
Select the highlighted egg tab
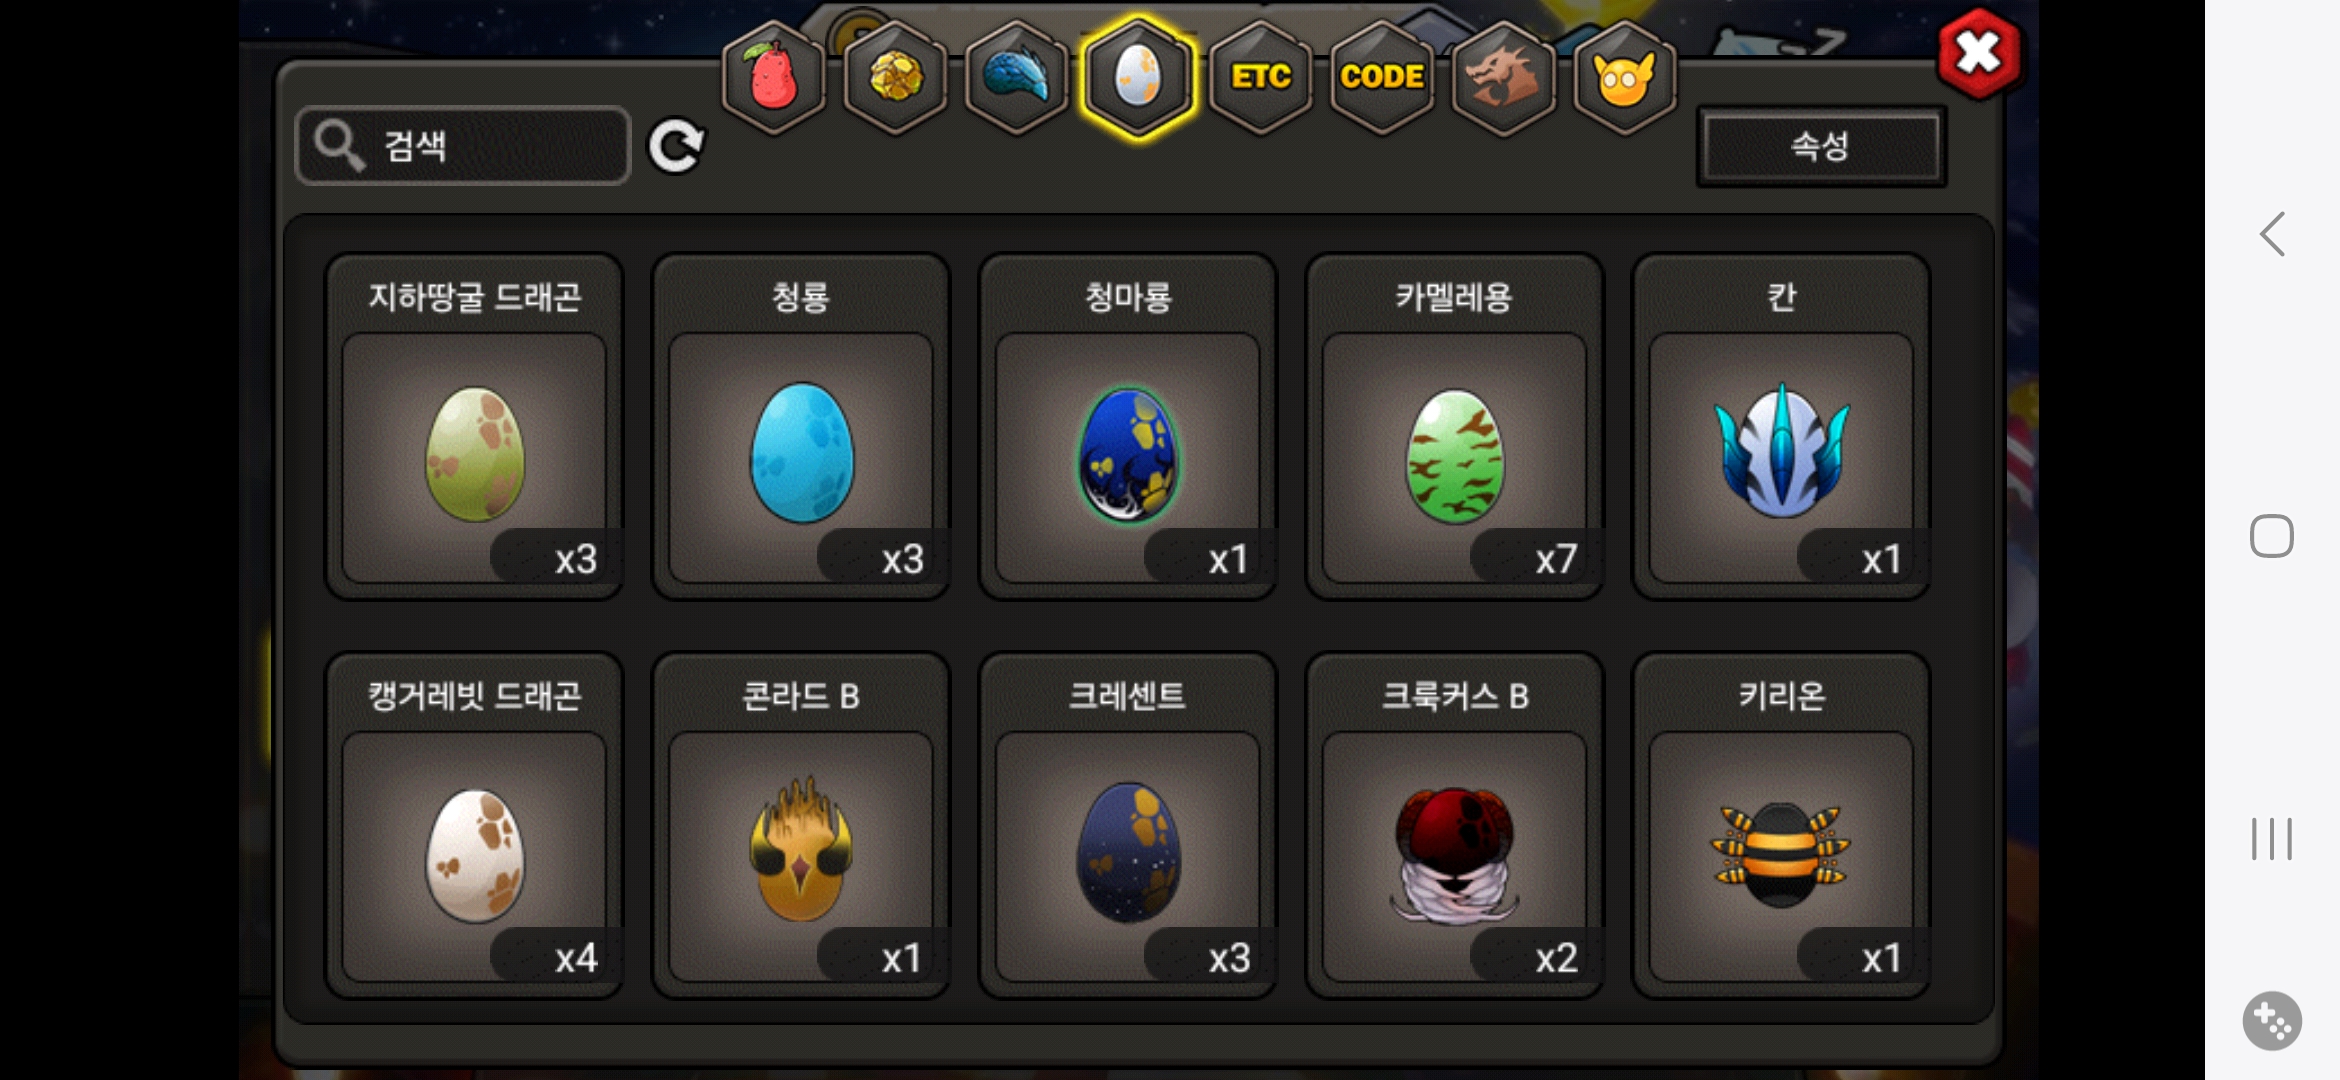(1138, 78)
